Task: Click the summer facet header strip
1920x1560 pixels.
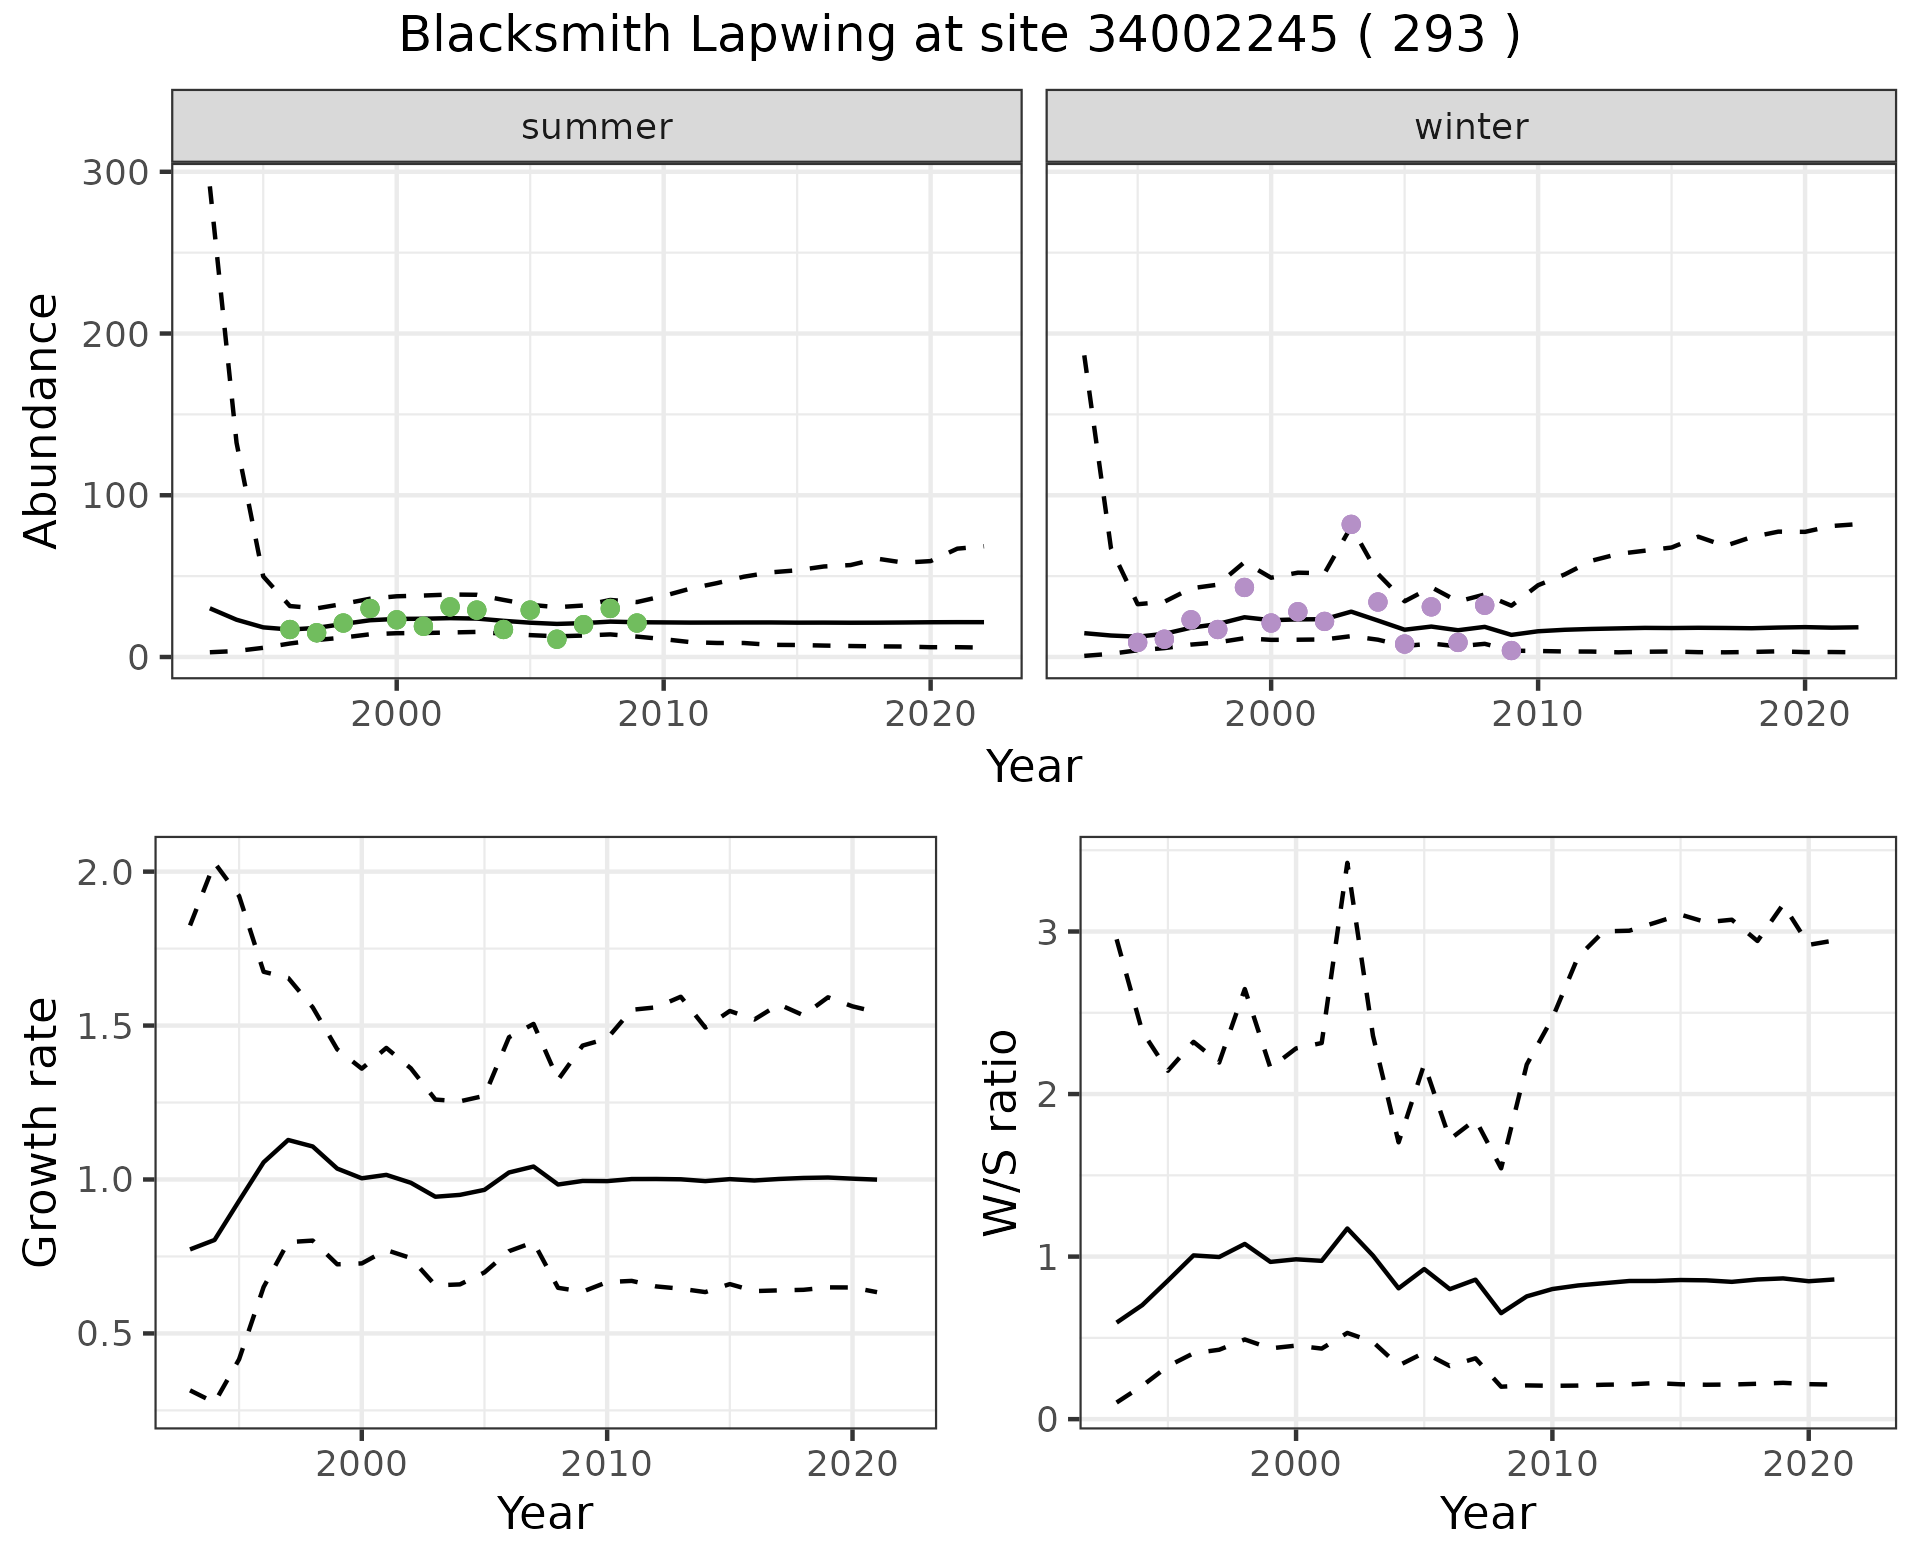Action: [596, 127]
